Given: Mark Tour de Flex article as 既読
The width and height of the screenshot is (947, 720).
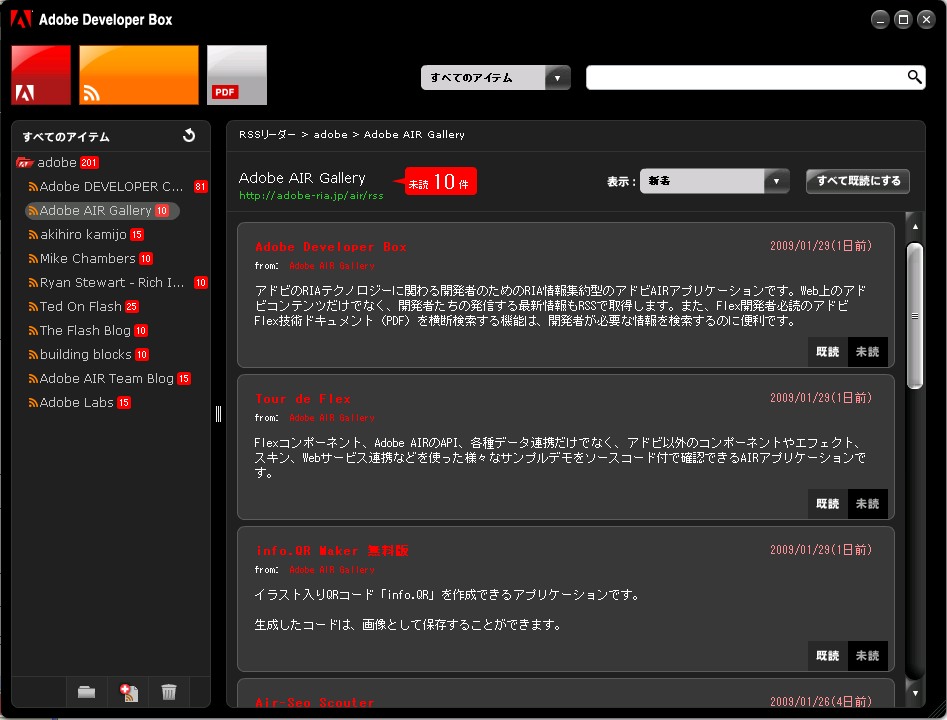Looking at the screenshot, I should 827,504.
